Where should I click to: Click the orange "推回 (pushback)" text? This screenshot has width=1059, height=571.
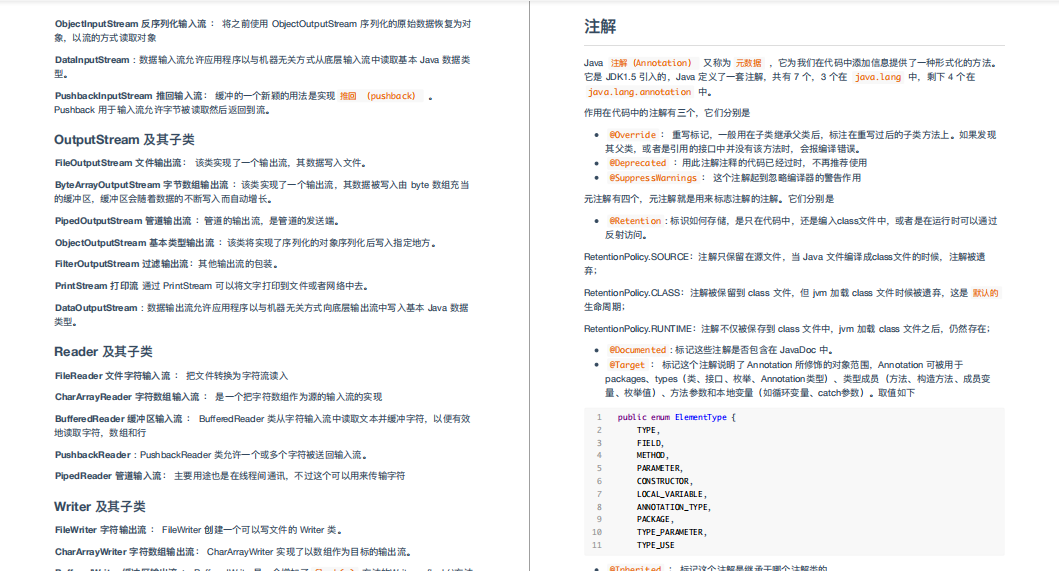click(378, 96)
